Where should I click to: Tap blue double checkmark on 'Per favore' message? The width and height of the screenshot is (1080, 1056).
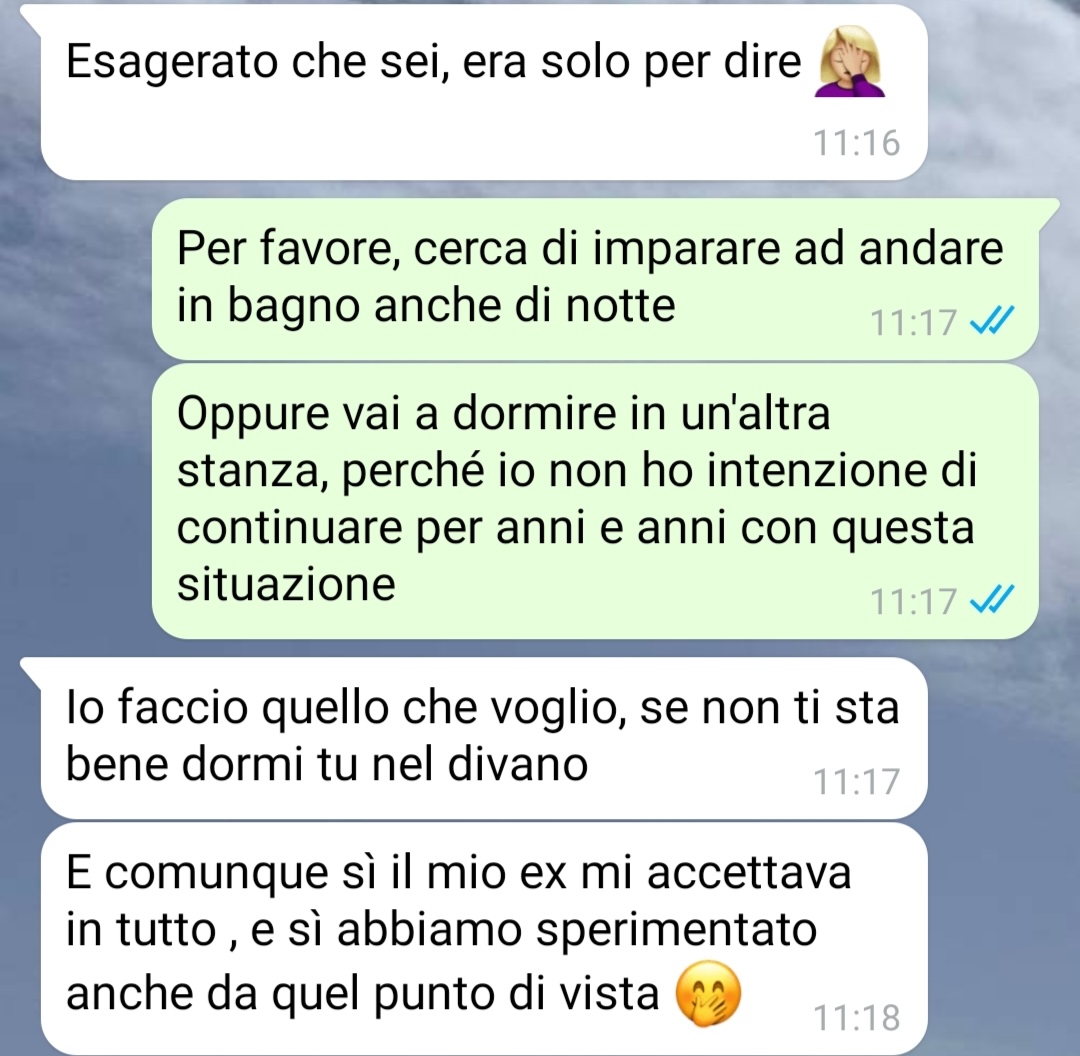coord(991,320)
